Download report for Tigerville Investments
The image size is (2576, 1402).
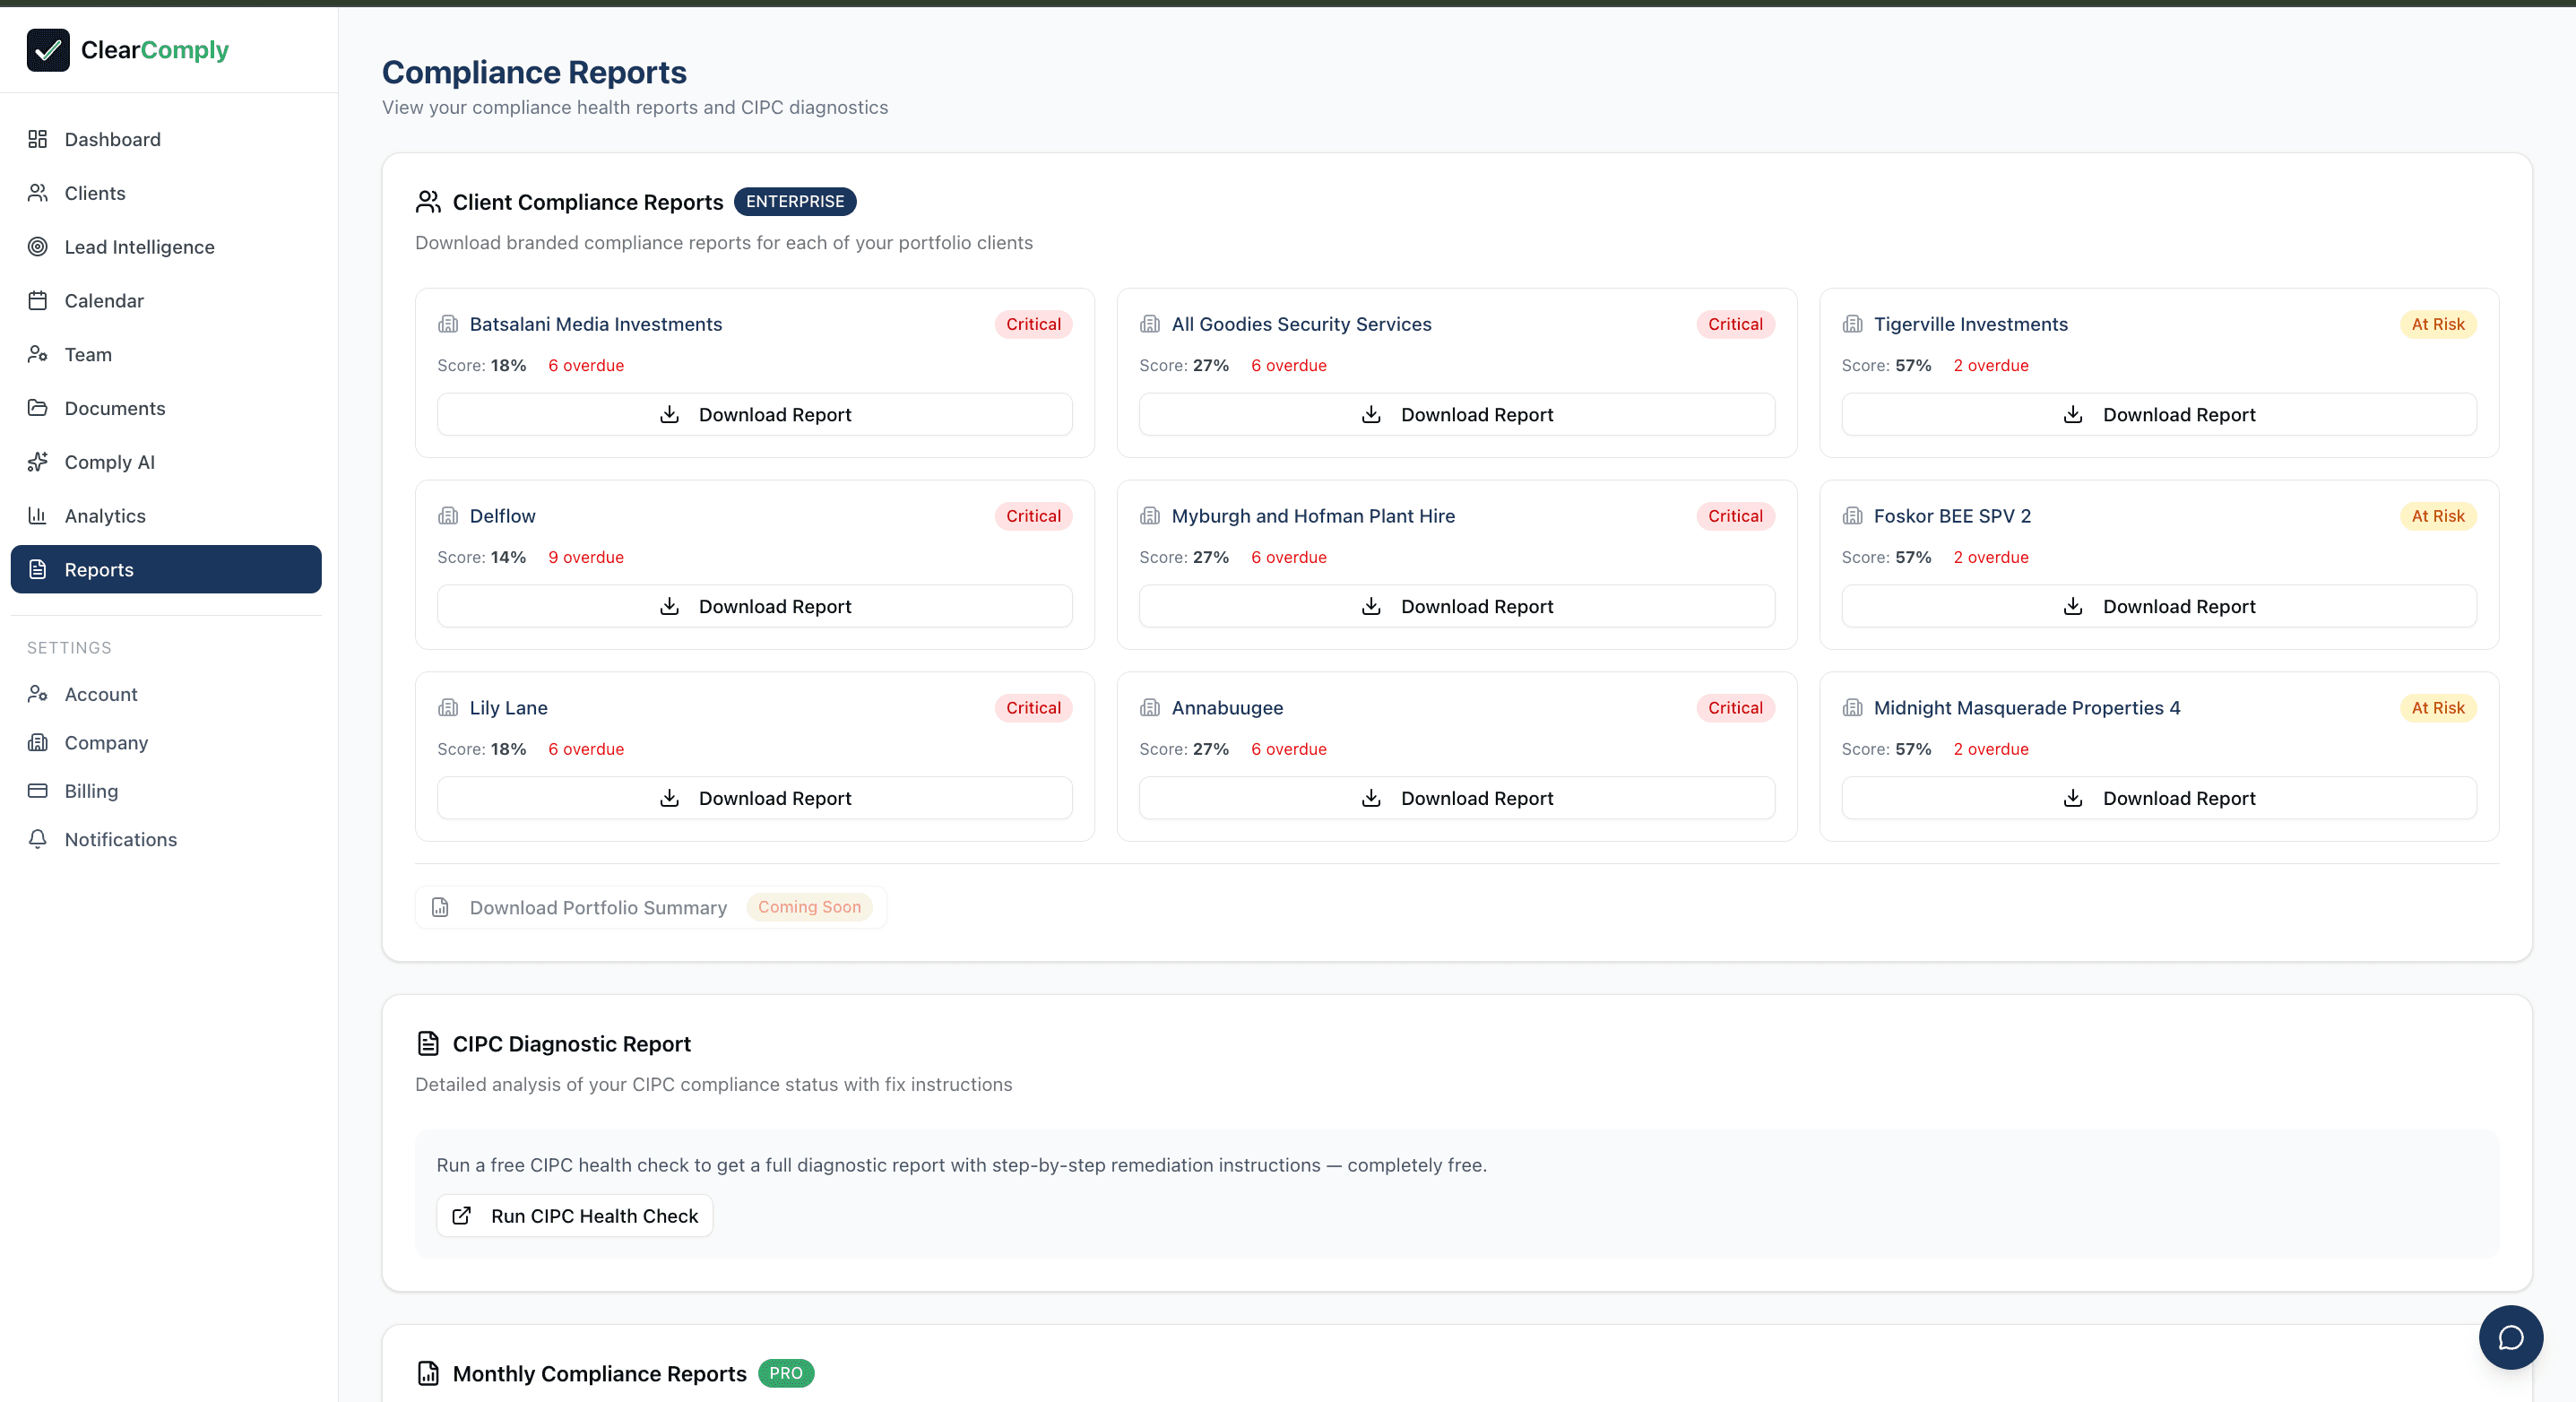click(x=2159, y=415)
